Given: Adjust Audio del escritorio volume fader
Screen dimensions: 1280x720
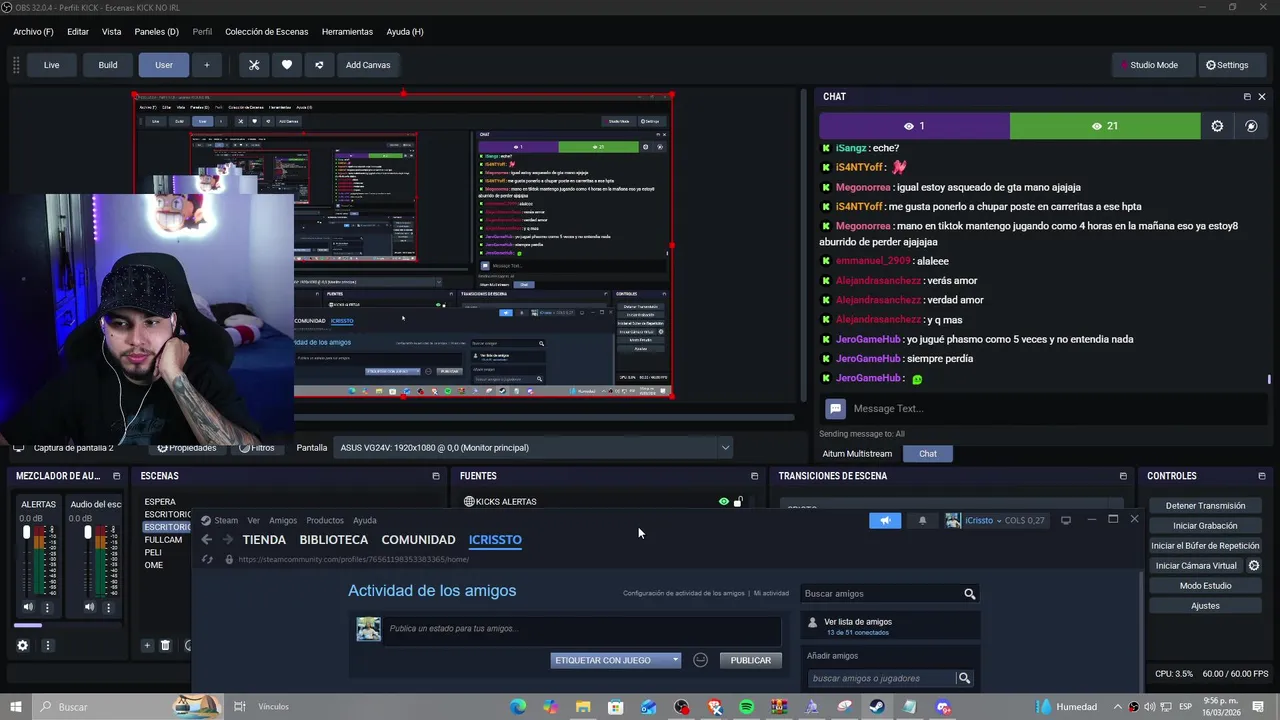Looking at the screenshot, I should [x=88, y=532].
